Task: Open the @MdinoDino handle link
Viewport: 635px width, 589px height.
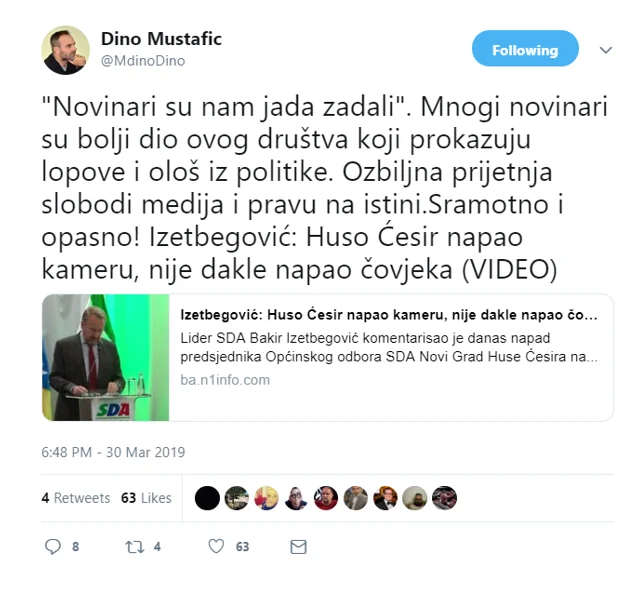Action: 143,61
